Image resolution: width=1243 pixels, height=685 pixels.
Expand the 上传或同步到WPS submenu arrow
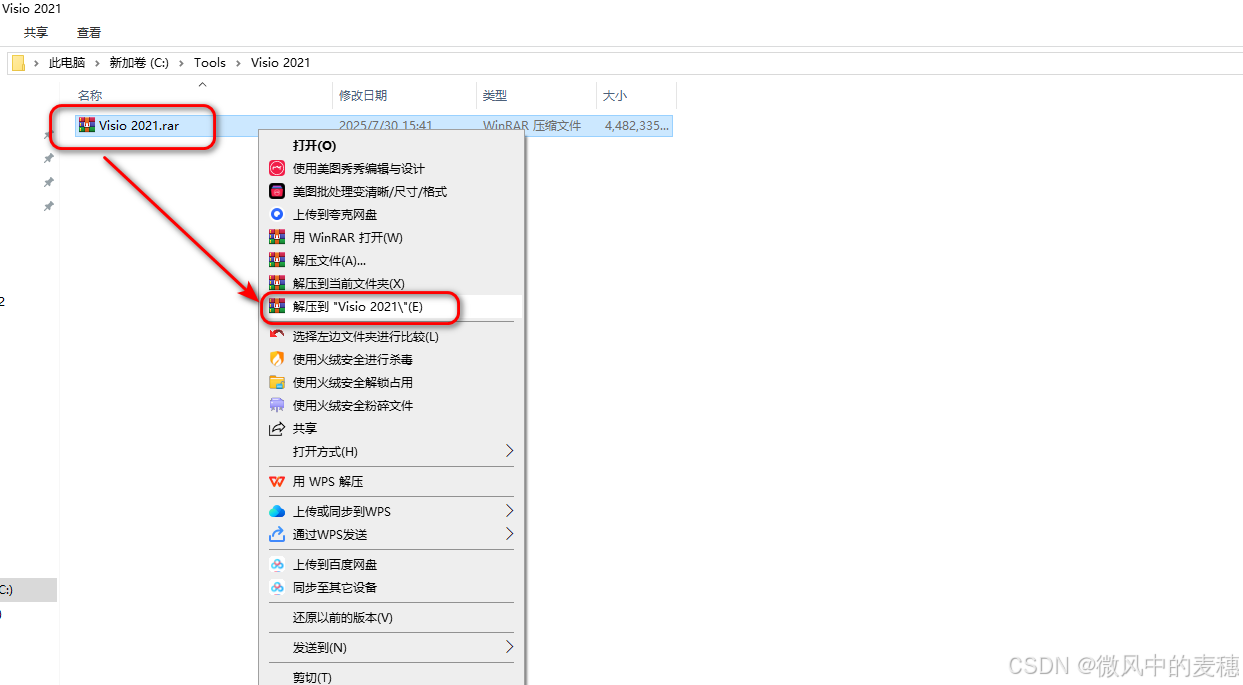(509, 511)
